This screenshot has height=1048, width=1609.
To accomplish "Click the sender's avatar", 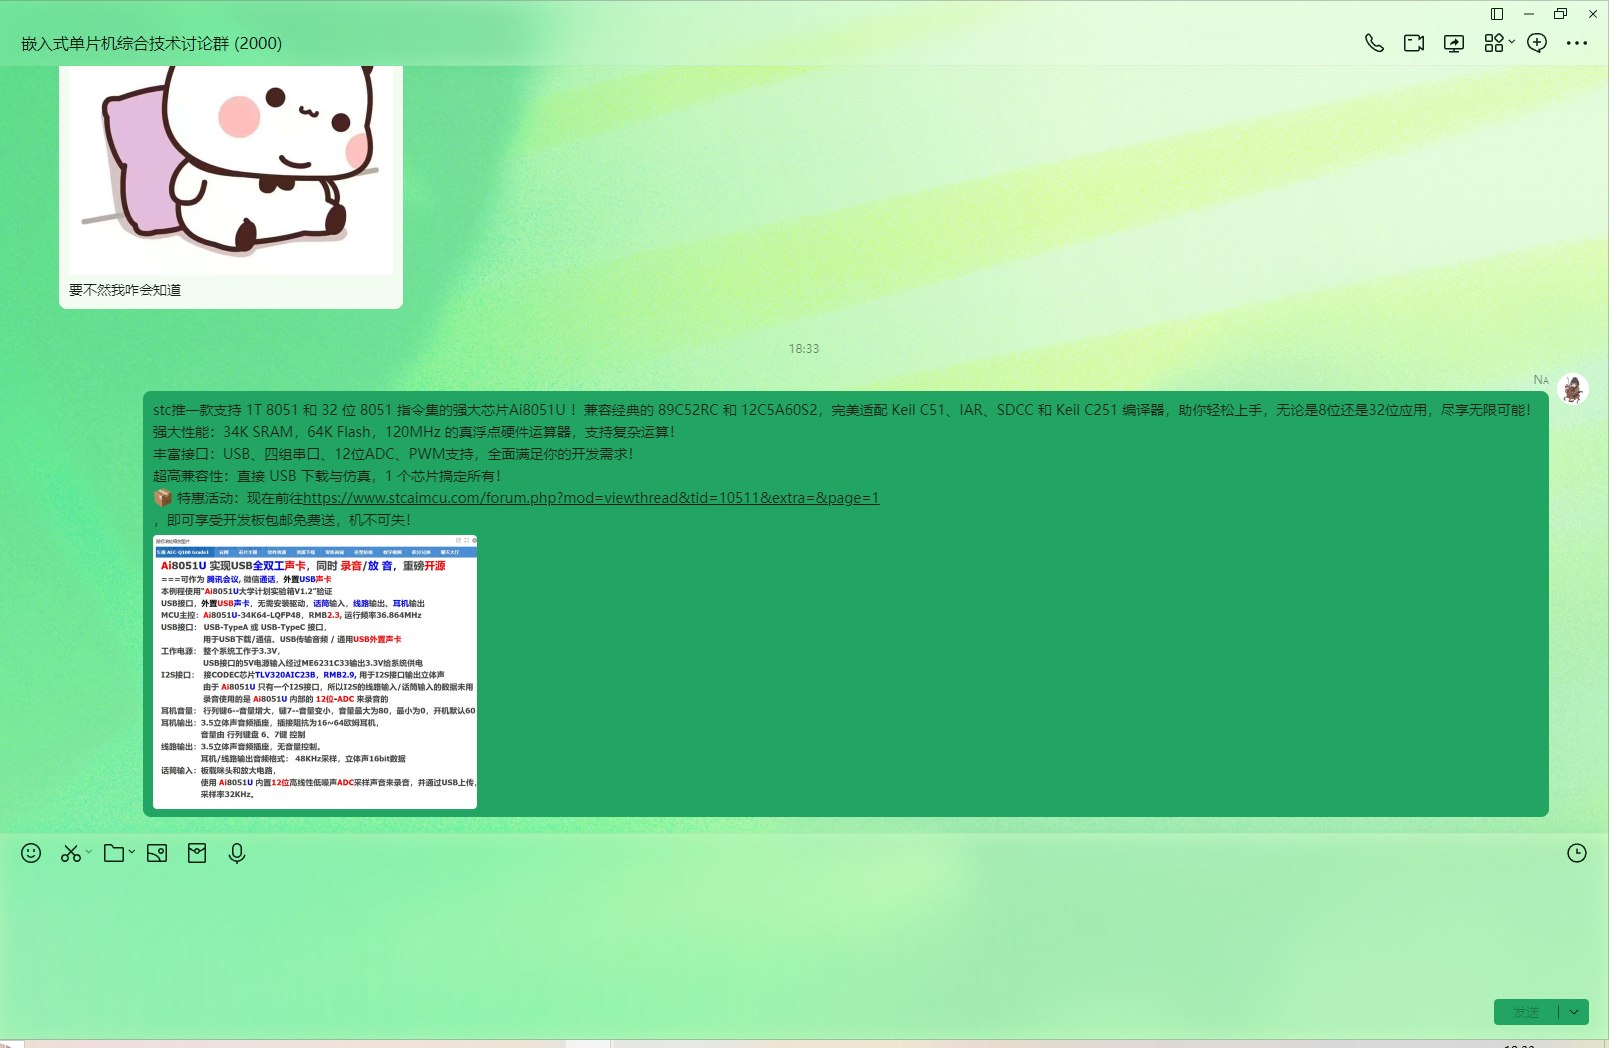I will (1573, 389).
